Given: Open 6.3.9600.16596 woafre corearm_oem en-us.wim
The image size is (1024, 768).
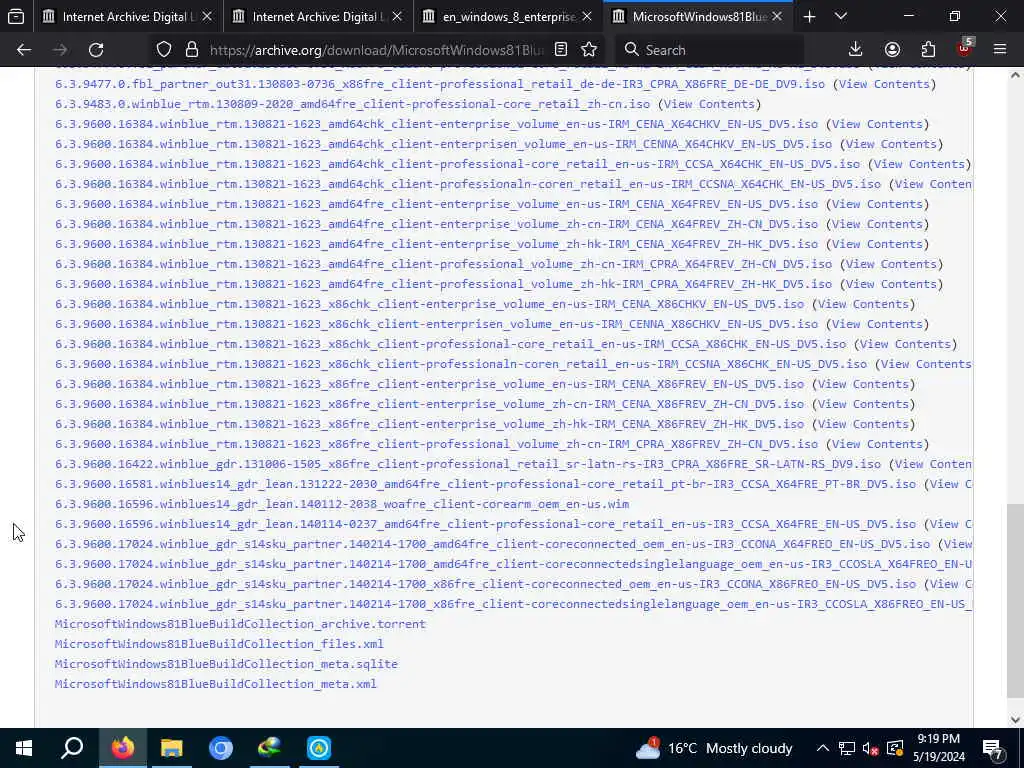Looking at the screenshot, I should pos(342,504).
